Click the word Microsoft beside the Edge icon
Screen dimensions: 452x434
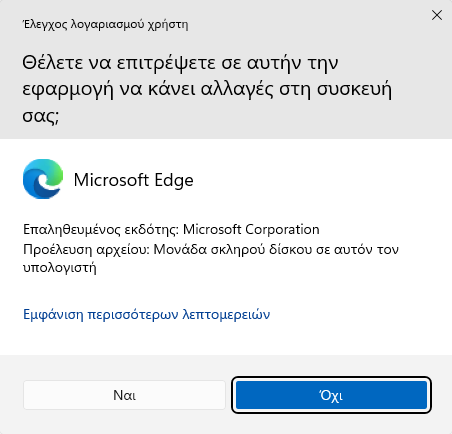tap(111, 180)
